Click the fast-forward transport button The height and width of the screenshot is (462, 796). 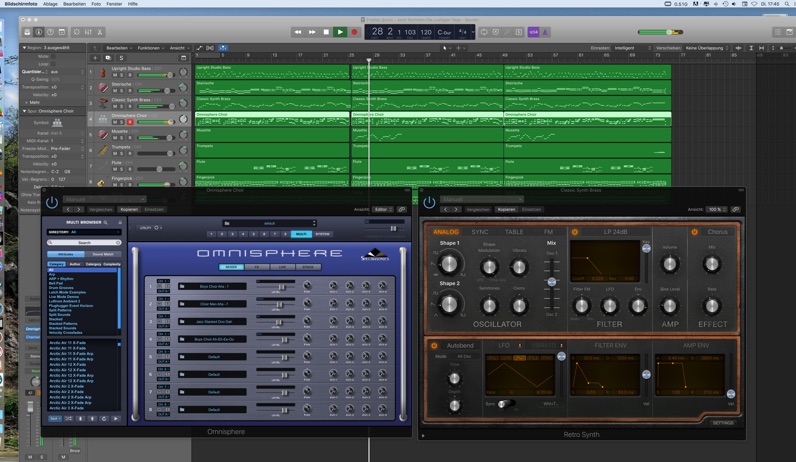pos(312,32)
